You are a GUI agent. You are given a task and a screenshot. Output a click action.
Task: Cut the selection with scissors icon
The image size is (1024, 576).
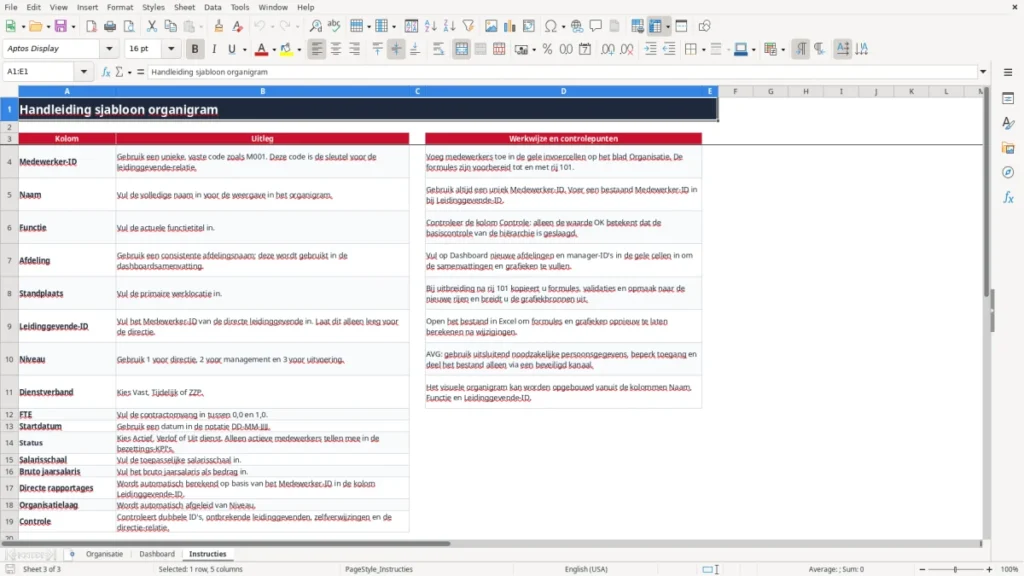click(x=152, y=26)
